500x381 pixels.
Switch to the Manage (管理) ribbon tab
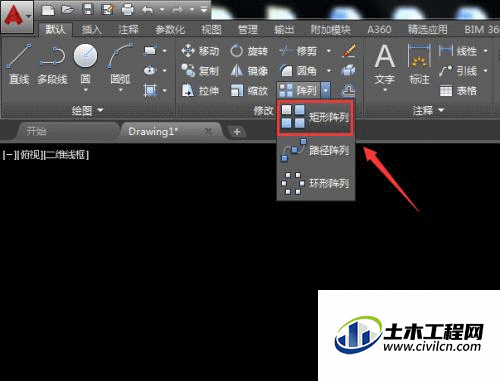click(248, 30)
